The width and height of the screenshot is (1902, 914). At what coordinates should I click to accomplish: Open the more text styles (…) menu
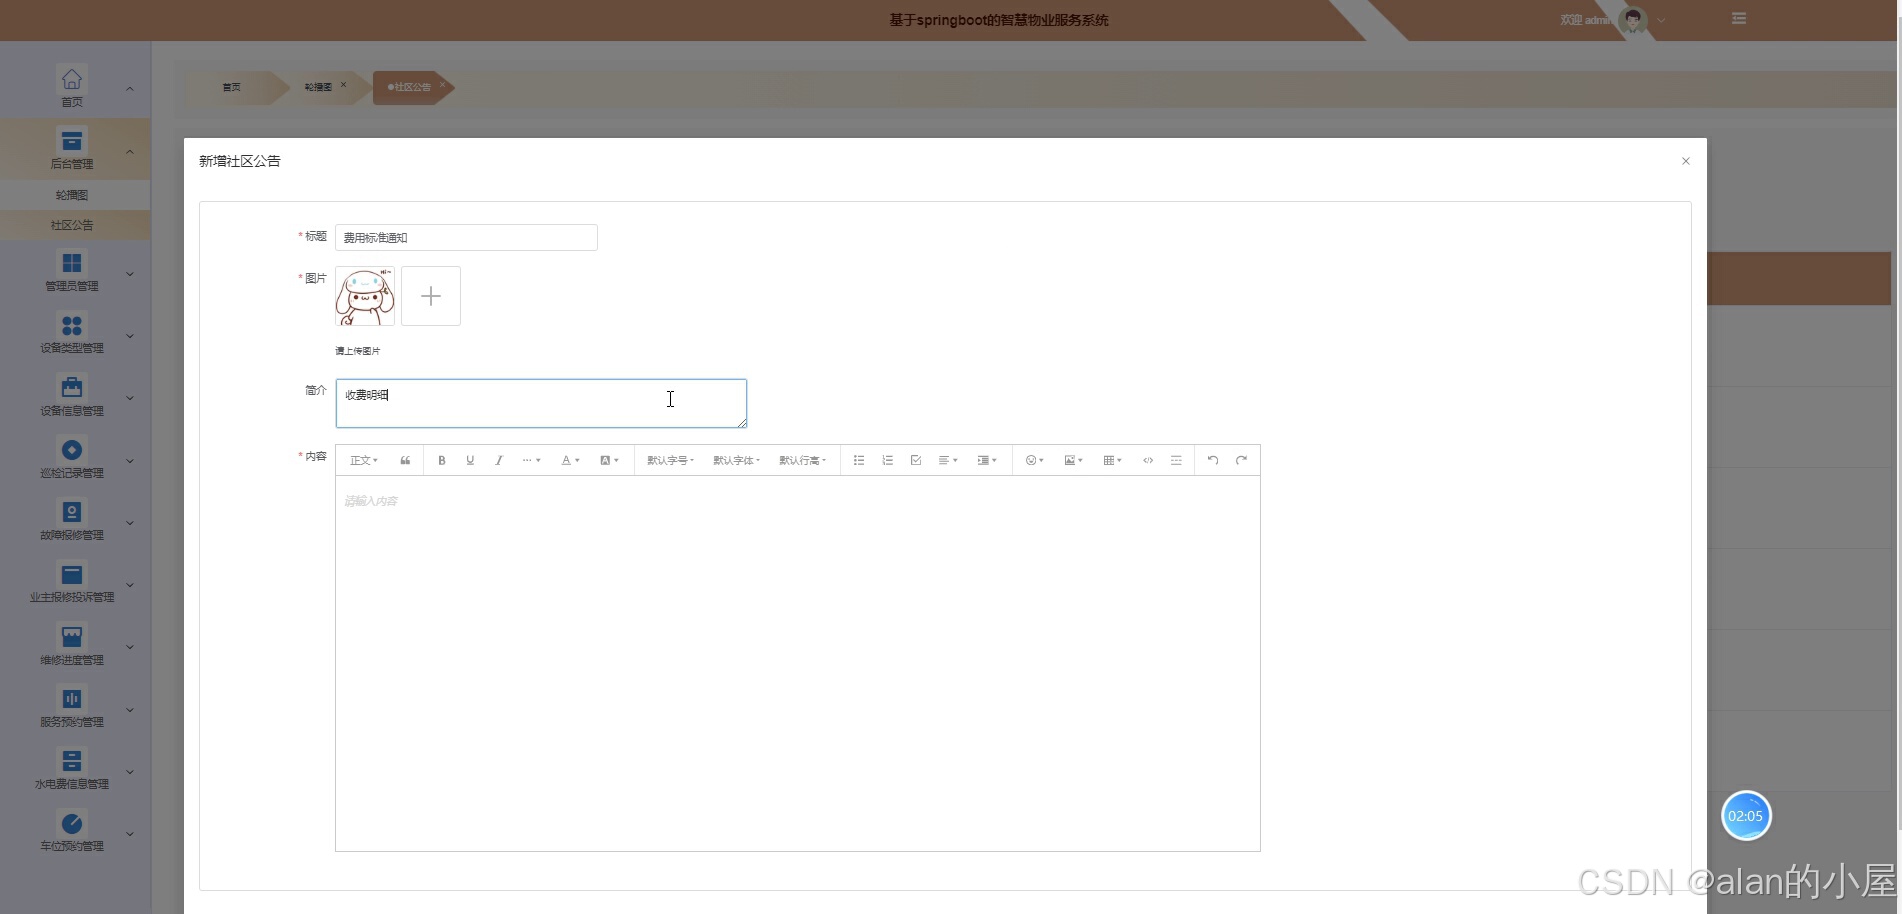531,460
